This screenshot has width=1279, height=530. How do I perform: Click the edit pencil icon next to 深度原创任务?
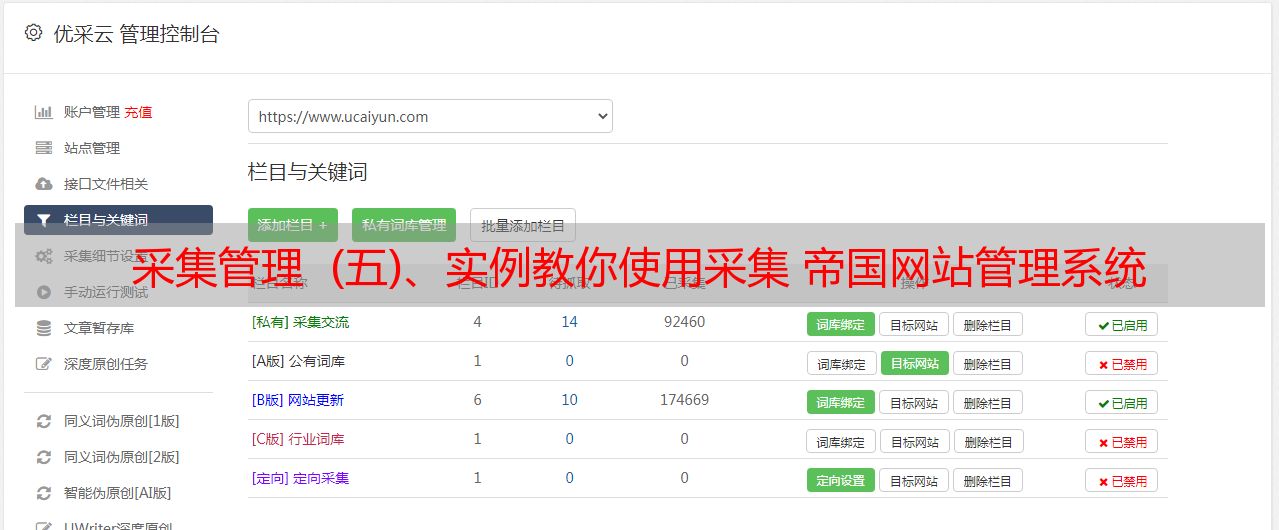pyautogui.click(x=44, y=364)
